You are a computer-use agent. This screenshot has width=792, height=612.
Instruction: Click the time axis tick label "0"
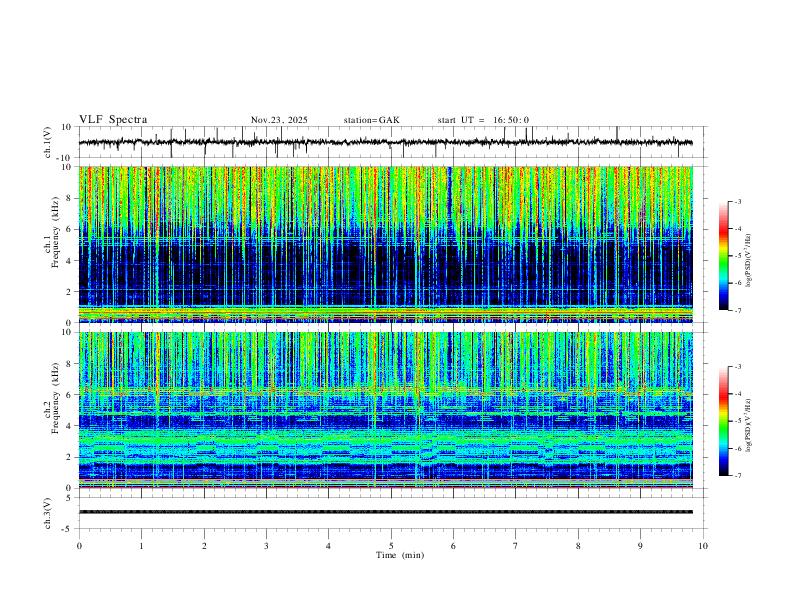[x=79, y=546]
